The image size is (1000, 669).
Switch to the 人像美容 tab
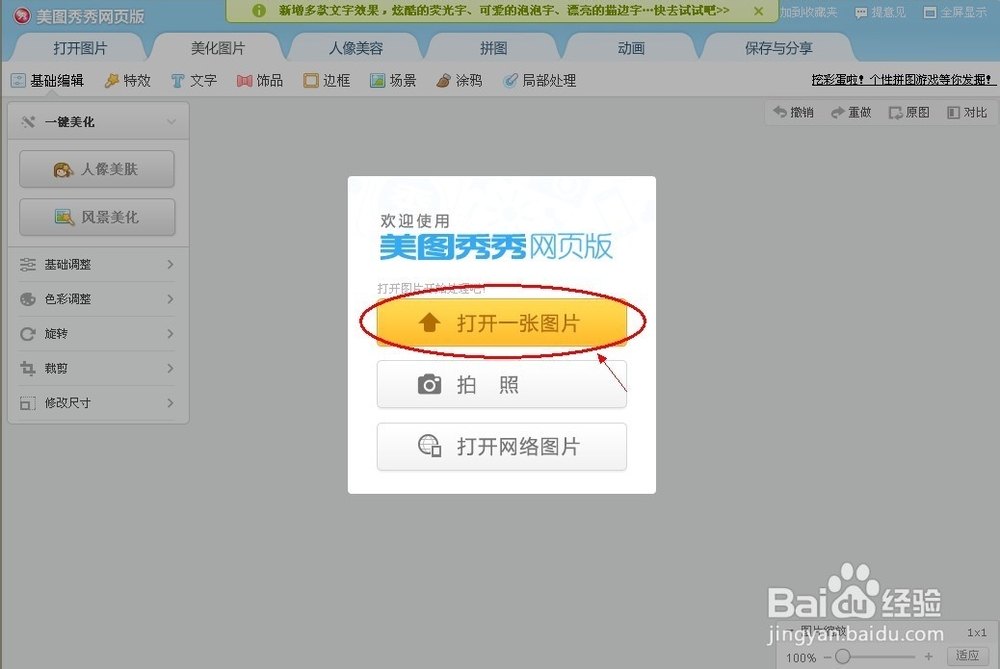pyautogui.click(x=356, y=48)
